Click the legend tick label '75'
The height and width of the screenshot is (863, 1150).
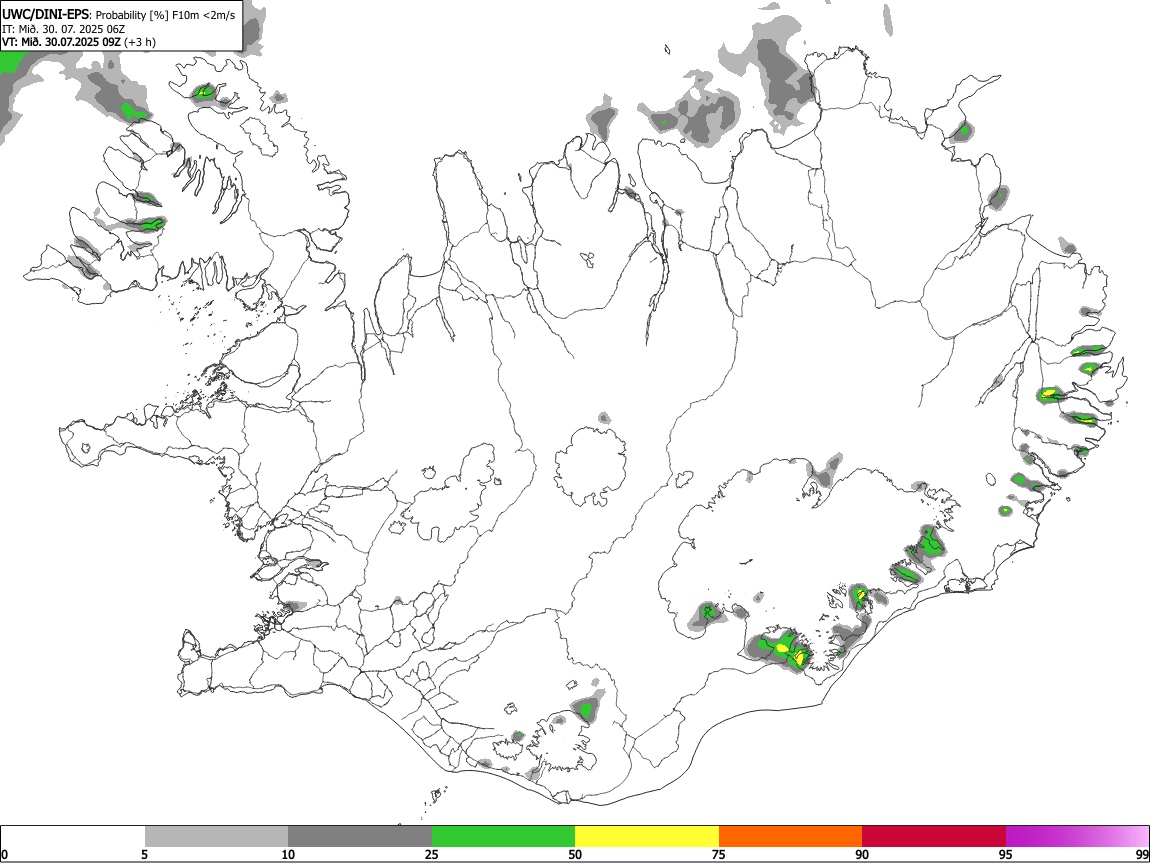pyautogui.click(x=719, y=854)
